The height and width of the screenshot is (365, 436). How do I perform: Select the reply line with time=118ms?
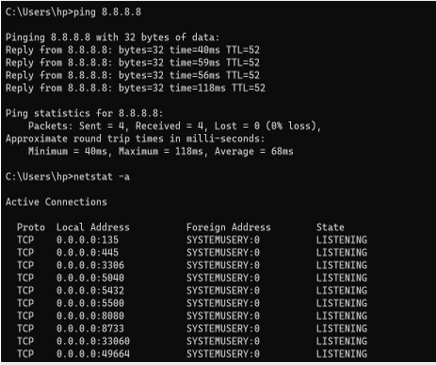click(135, 88)
